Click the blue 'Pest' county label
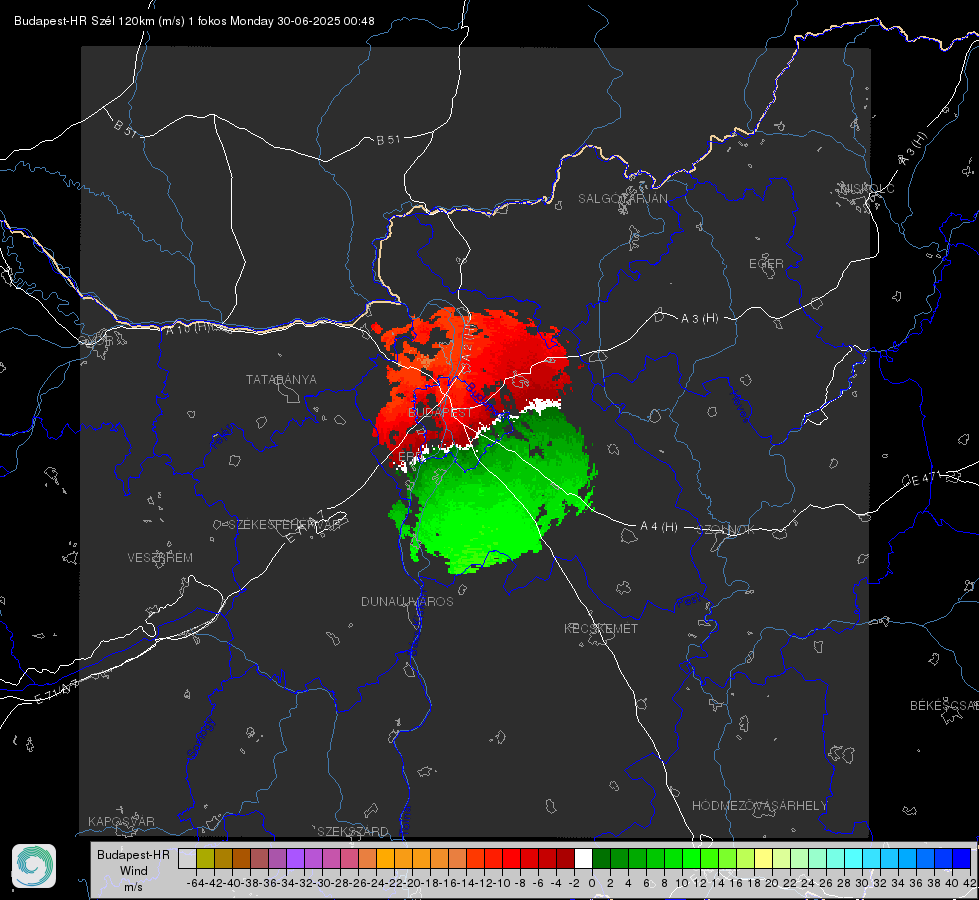The height and width of the screenshot is (900, 979). point(689,602)
